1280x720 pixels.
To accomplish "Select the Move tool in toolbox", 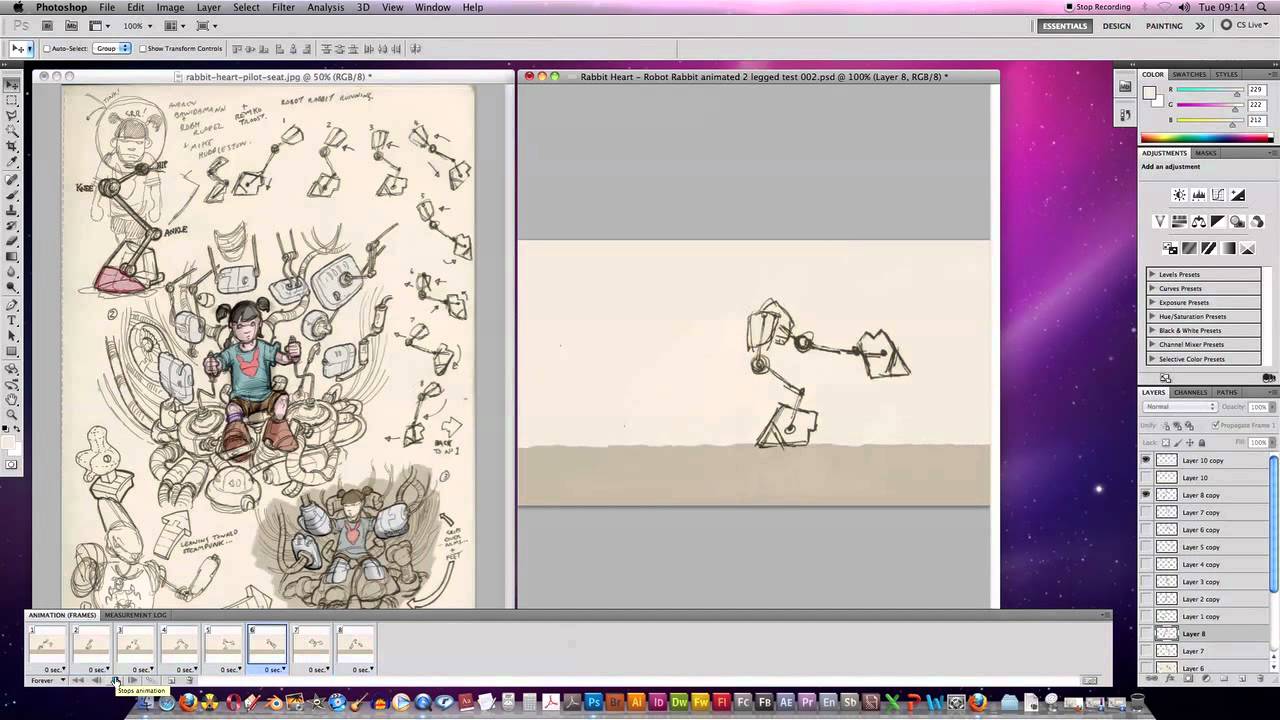I will click(x=12, y=85).
